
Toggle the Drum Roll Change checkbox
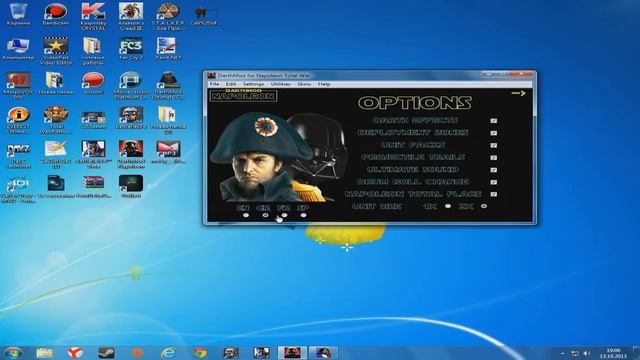[493, 182]
